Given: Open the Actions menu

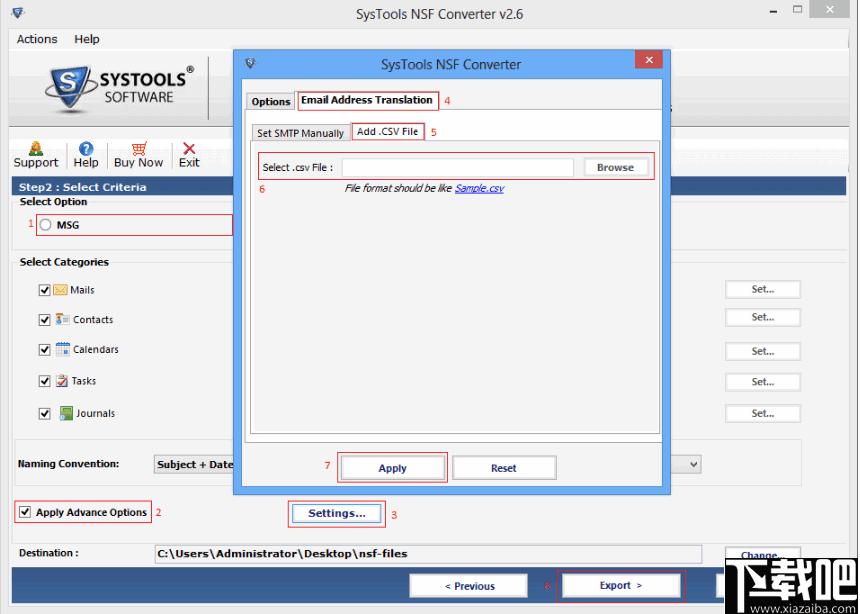Looking at the screenshot, I should point(37,39).
